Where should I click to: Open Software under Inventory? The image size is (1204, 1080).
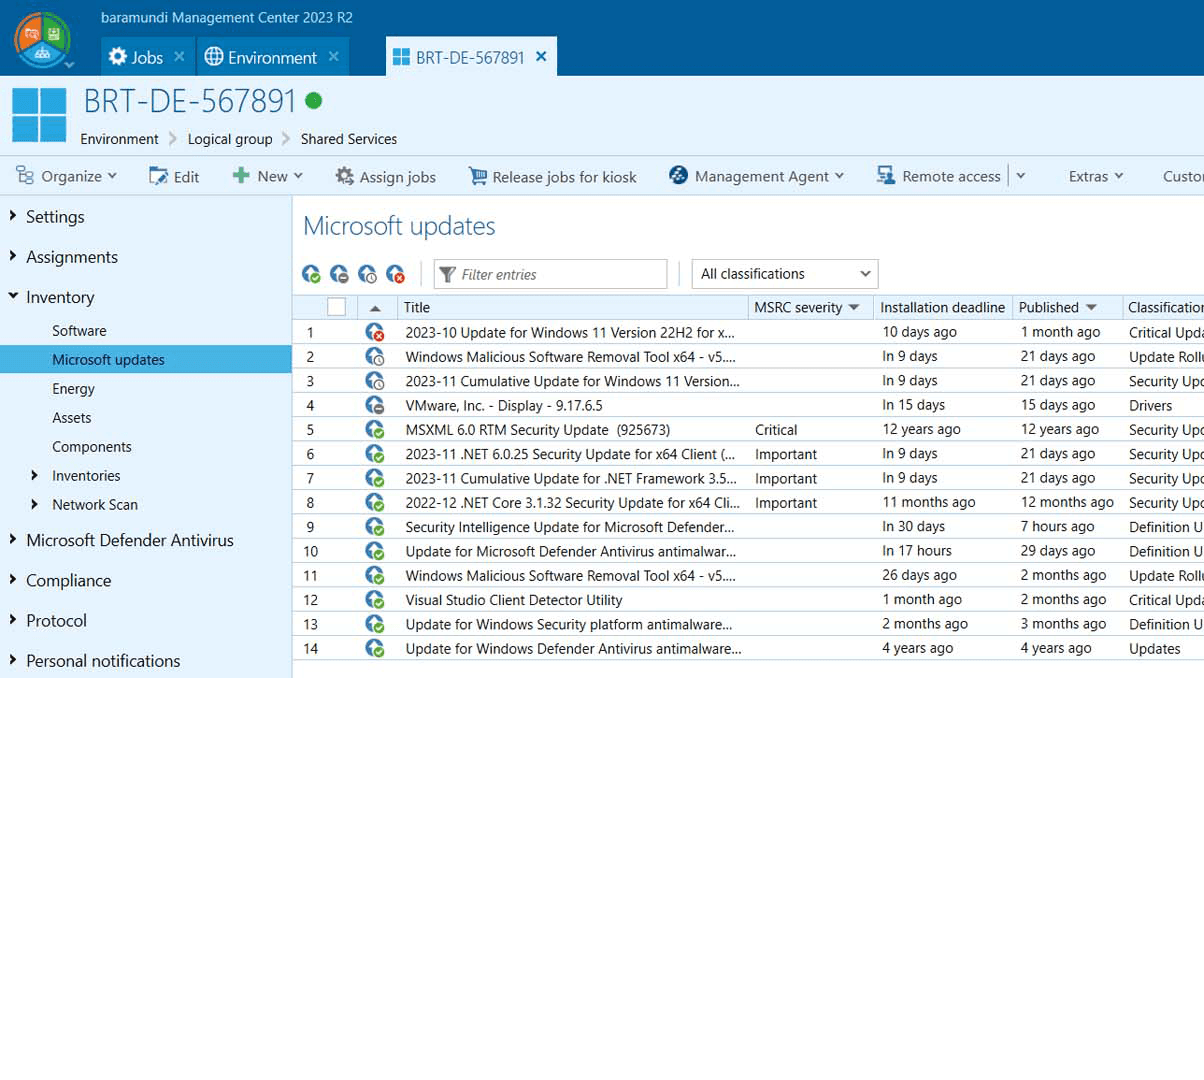click(79, 330)
